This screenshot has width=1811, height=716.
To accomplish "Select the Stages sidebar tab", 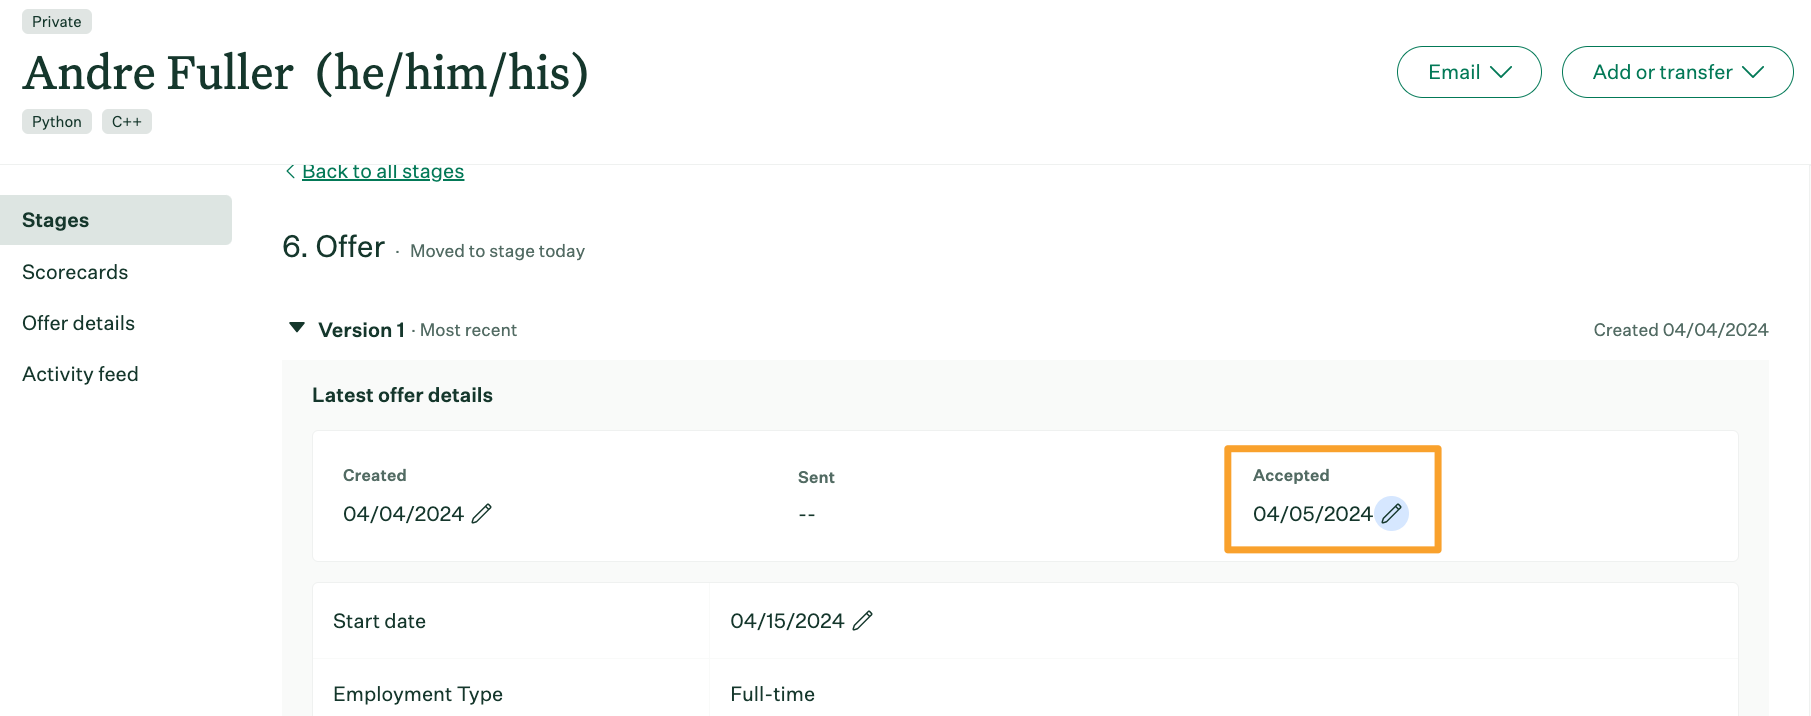I will (x=115, y=220).
